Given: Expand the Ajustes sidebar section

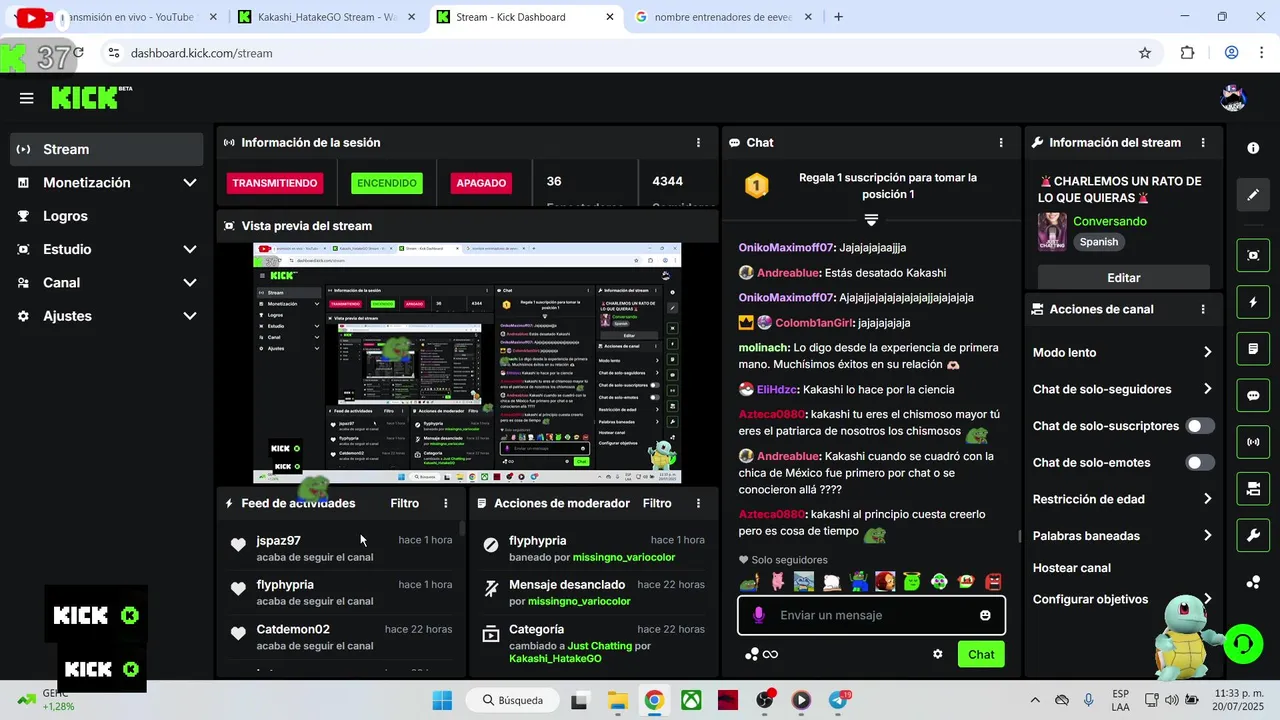Looking at the screenshot, I should tap(190, 316).
